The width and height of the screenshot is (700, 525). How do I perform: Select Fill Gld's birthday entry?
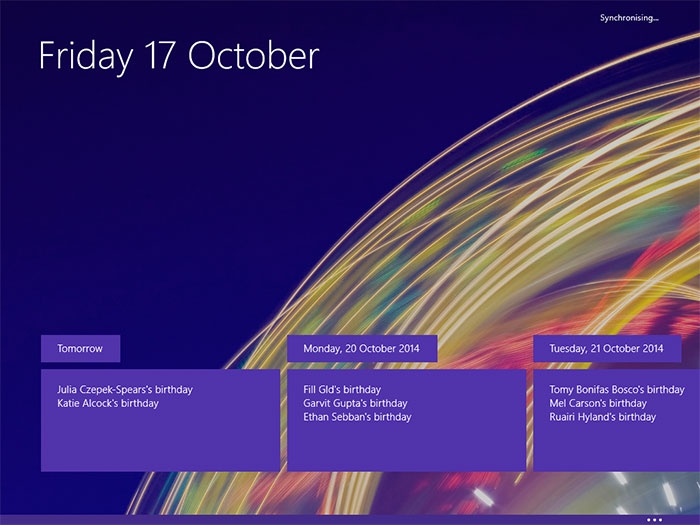(342, 390)
